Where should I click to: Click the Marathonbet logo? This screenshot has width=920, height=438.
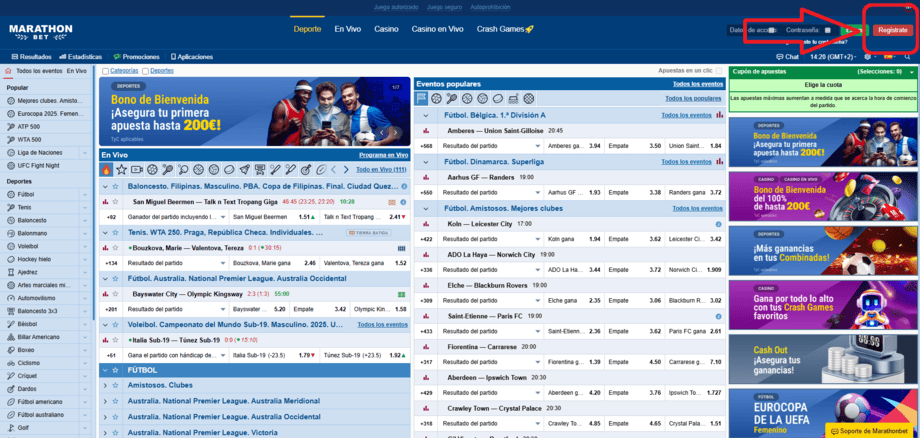tap(40, 32)
